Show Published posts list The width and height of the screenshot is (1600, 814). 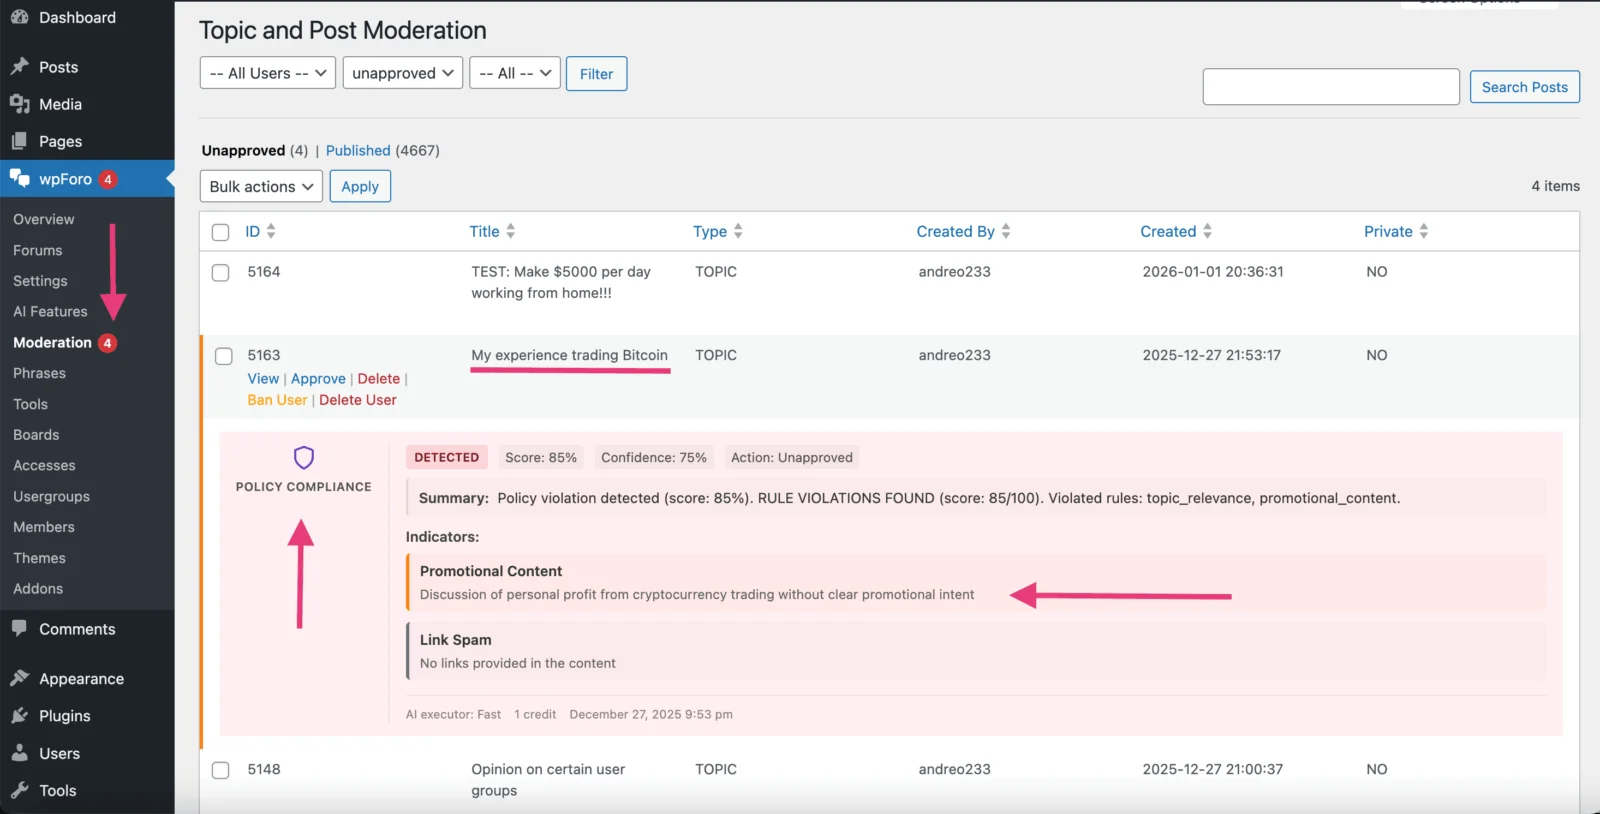pos(358,150)
